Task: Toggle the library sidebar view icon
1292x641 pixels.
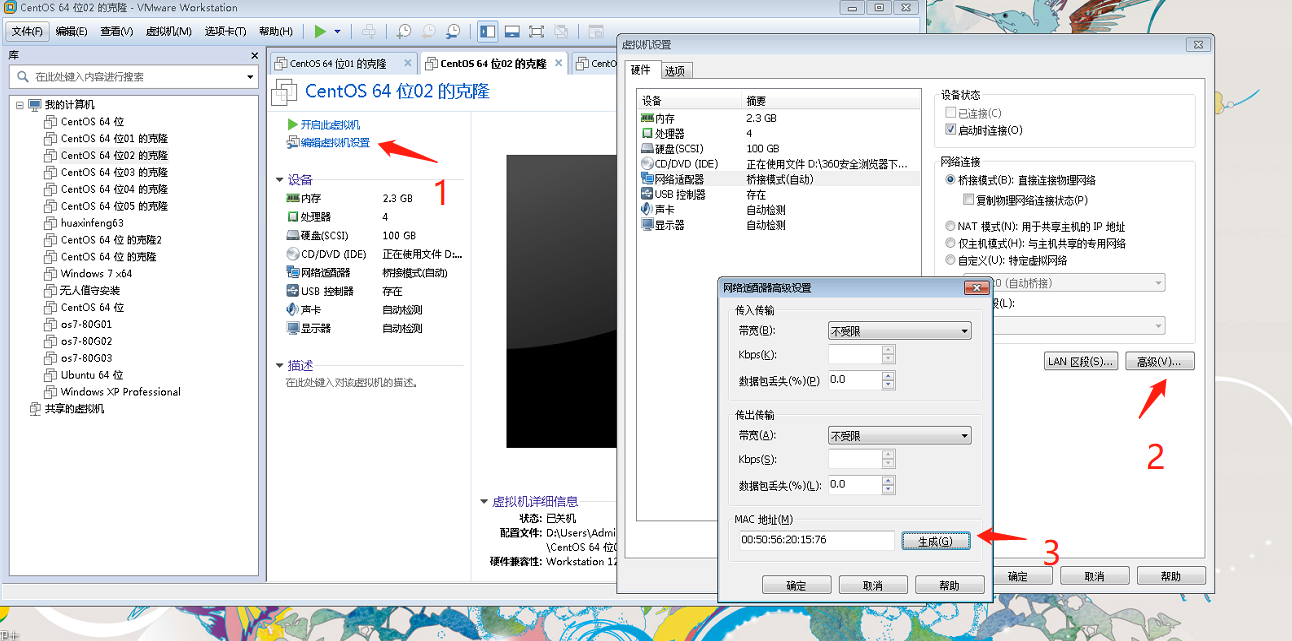Action: 488,31
